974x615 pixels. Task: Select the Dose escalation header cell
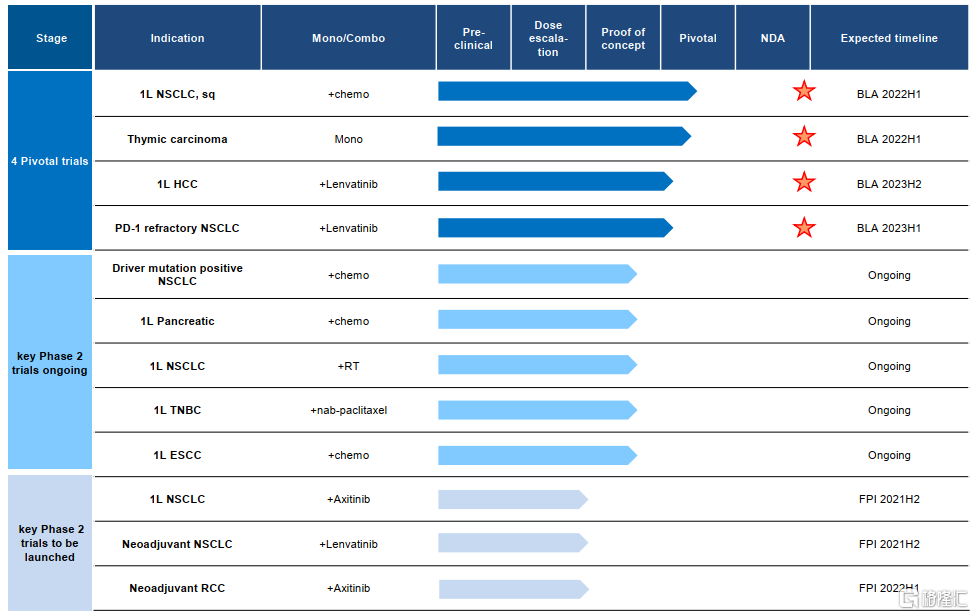click(x=548, y=38)
